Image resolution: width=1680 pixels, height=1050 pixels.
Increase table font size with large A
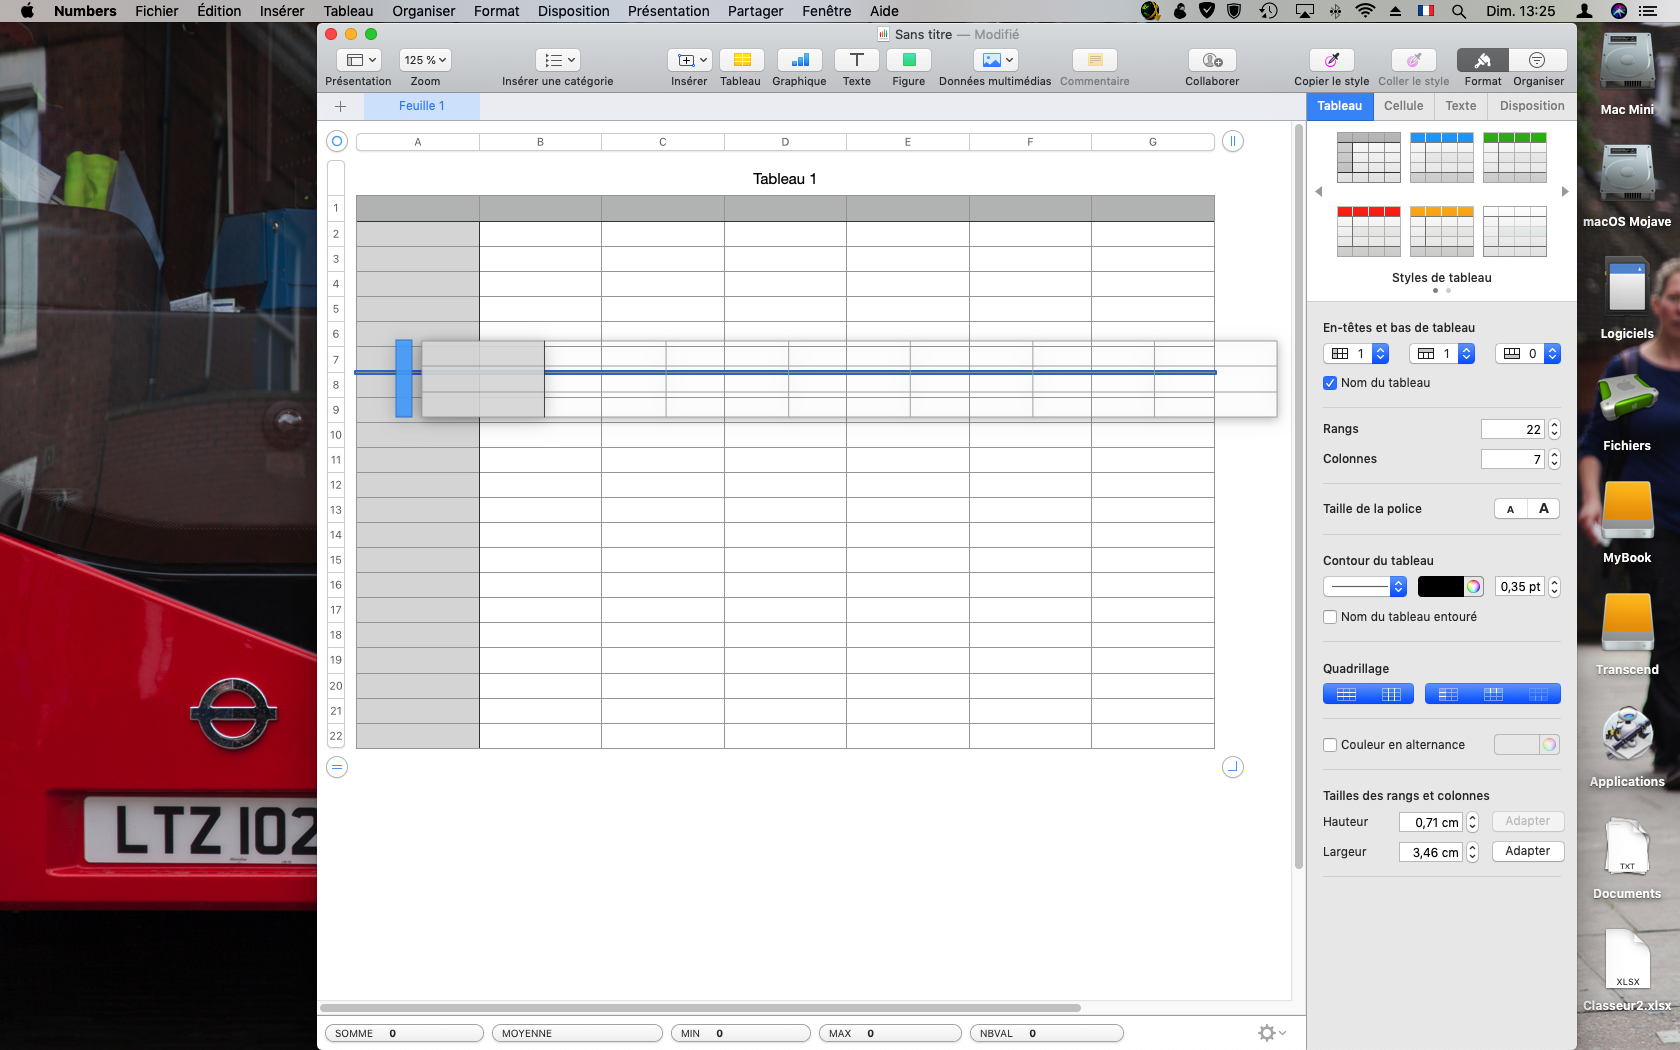coord(1544,509)
